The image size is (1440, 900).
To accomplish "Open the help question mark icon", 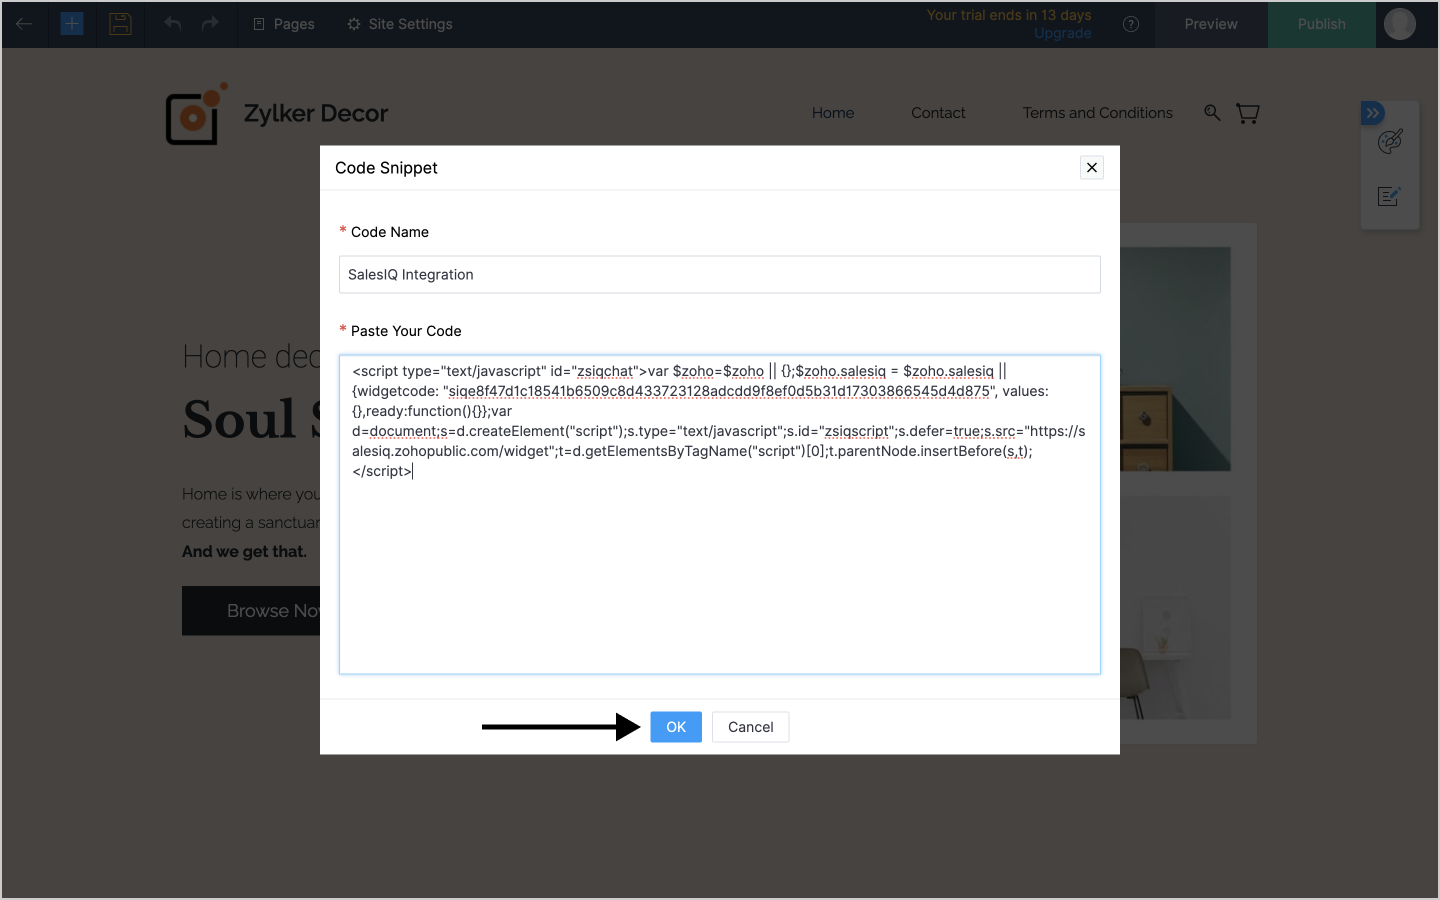I will click(x=1131, y=24).
